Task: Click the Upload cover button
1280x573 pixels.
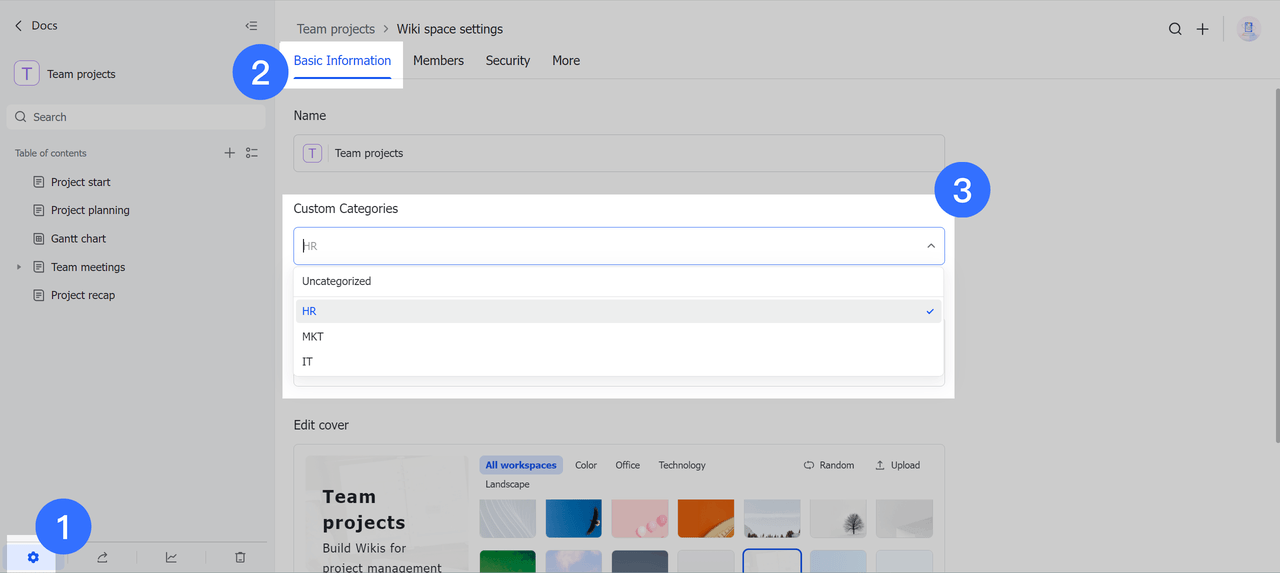Action: 897,465
